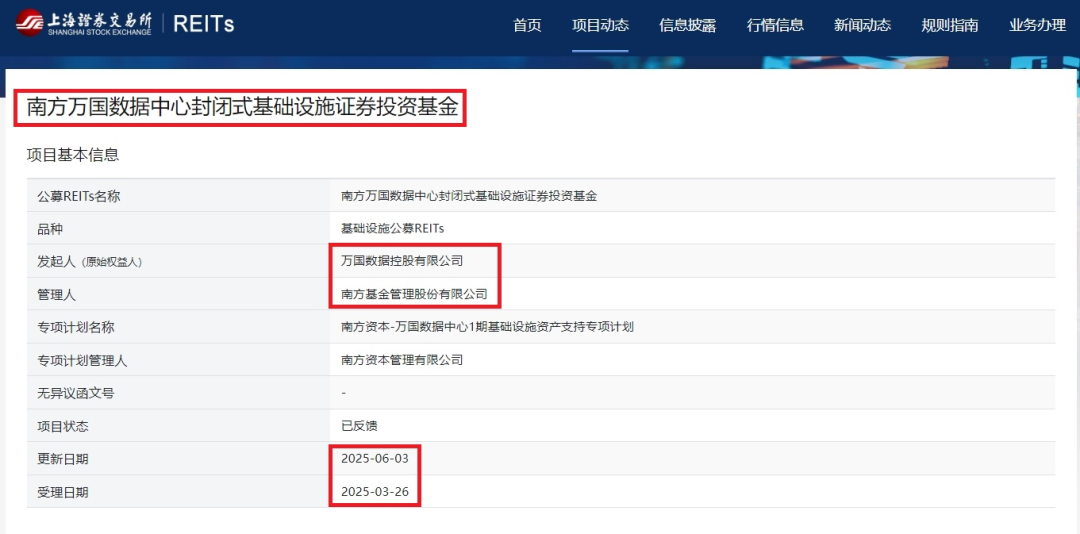Click the 项目基本信息 section heading
Image resolution: width=1080 pixels, height=534 pixels.
(x=73, y=155)
